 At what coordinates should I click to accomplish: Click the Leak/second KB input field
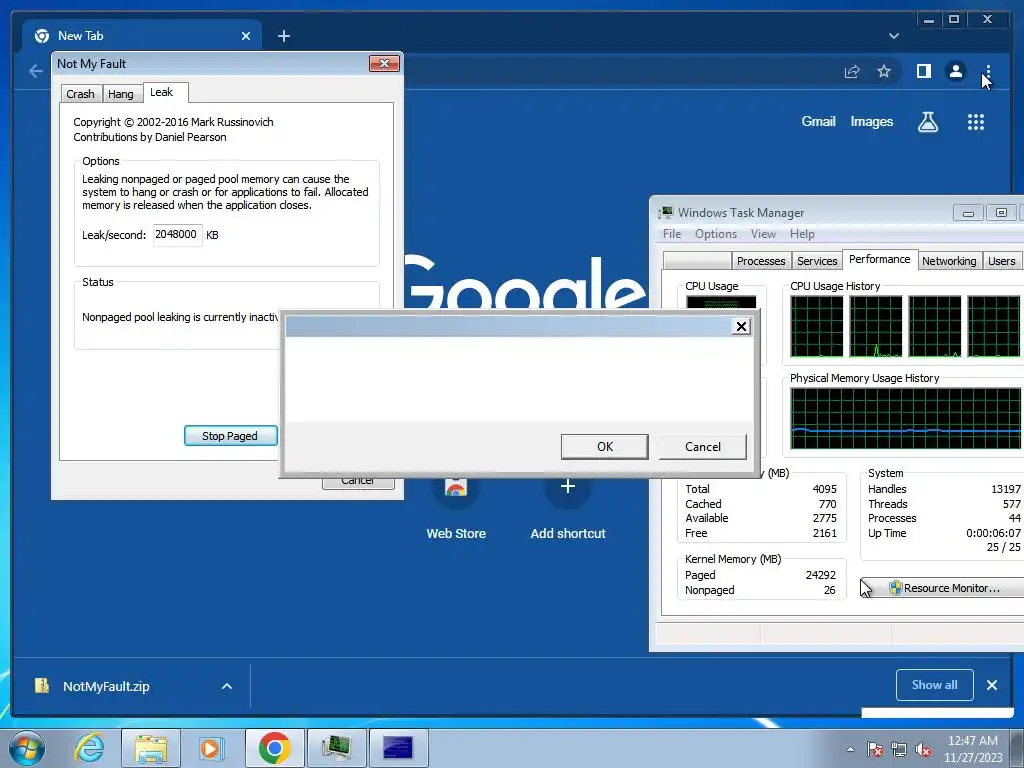point(178,234)
